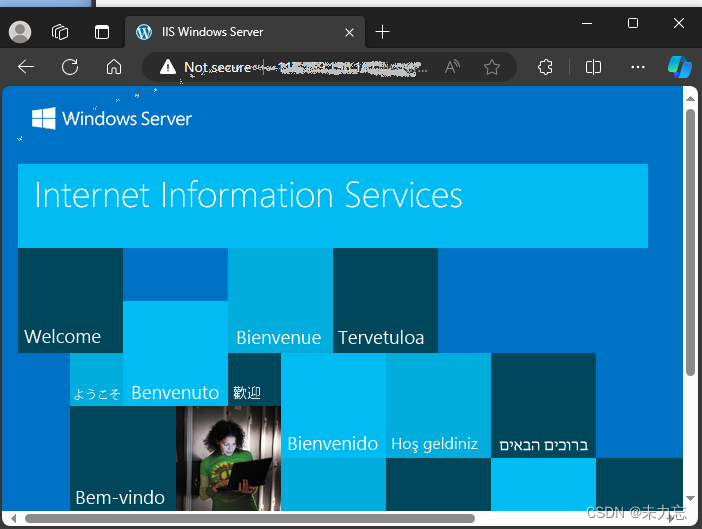
Task: Open the workspaces icon
Action: tap(60, 32)
